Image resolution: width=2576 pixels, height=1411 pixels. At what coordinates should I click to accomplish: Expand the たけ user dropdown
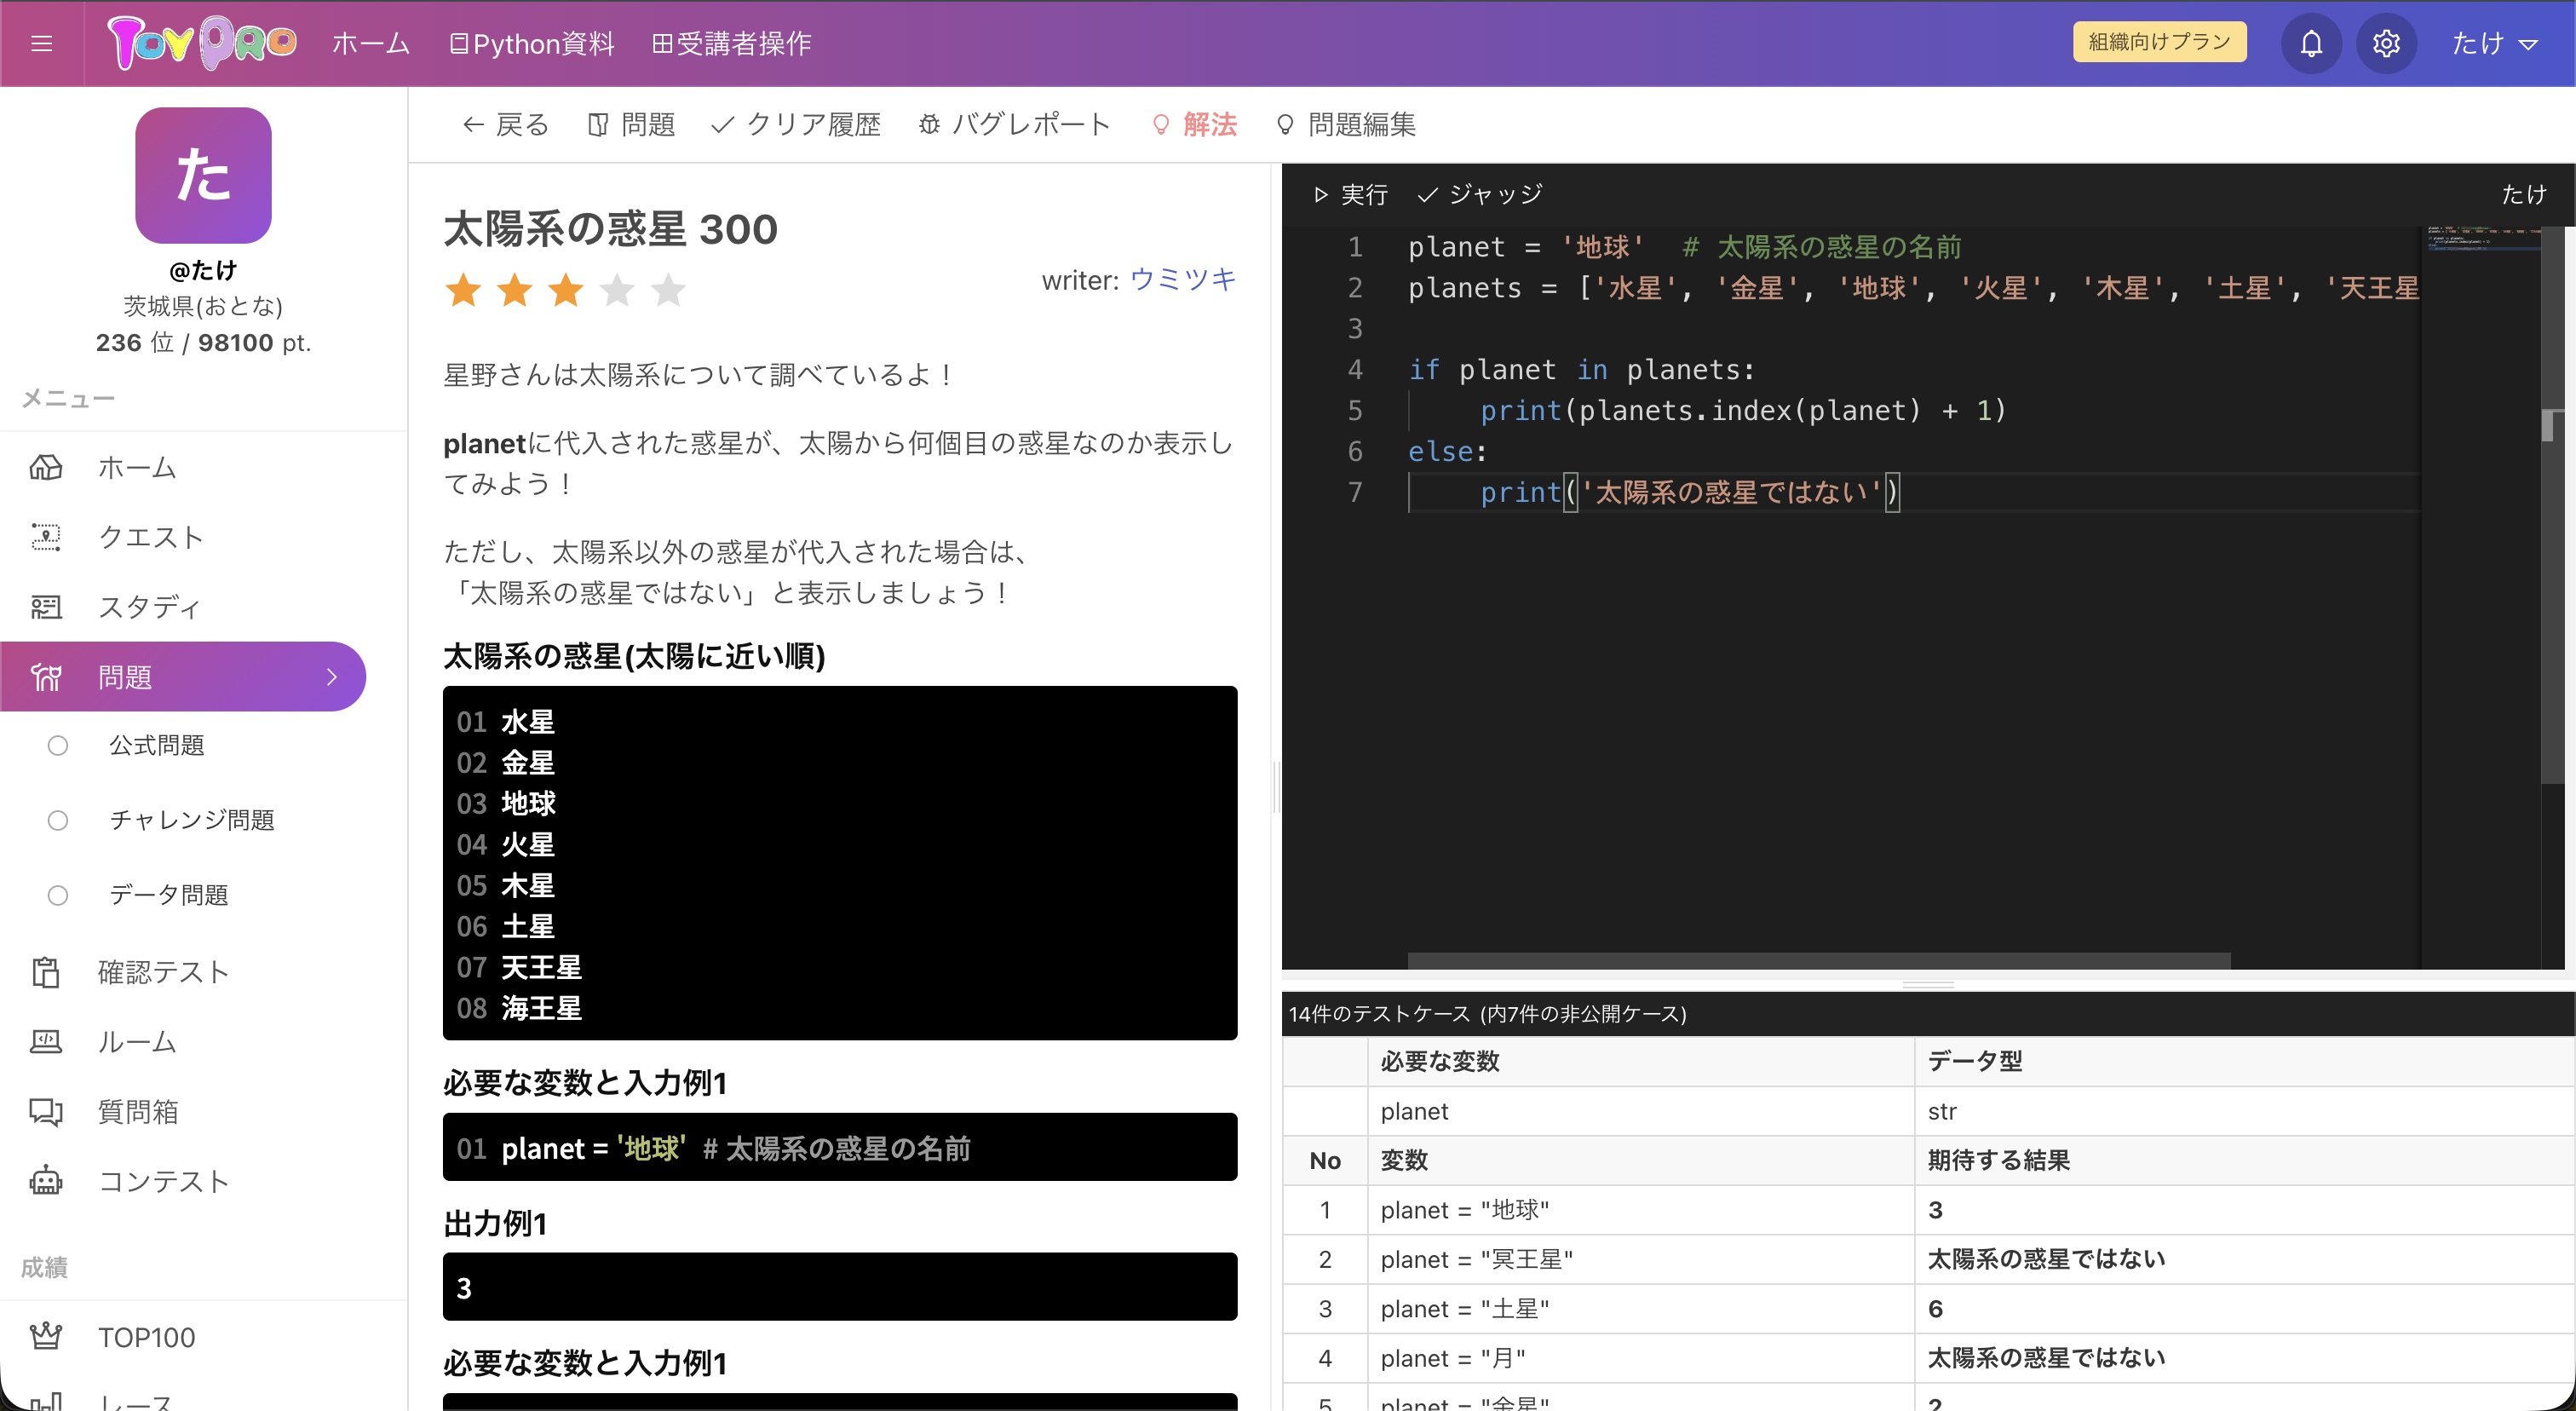pos(2494,43)
